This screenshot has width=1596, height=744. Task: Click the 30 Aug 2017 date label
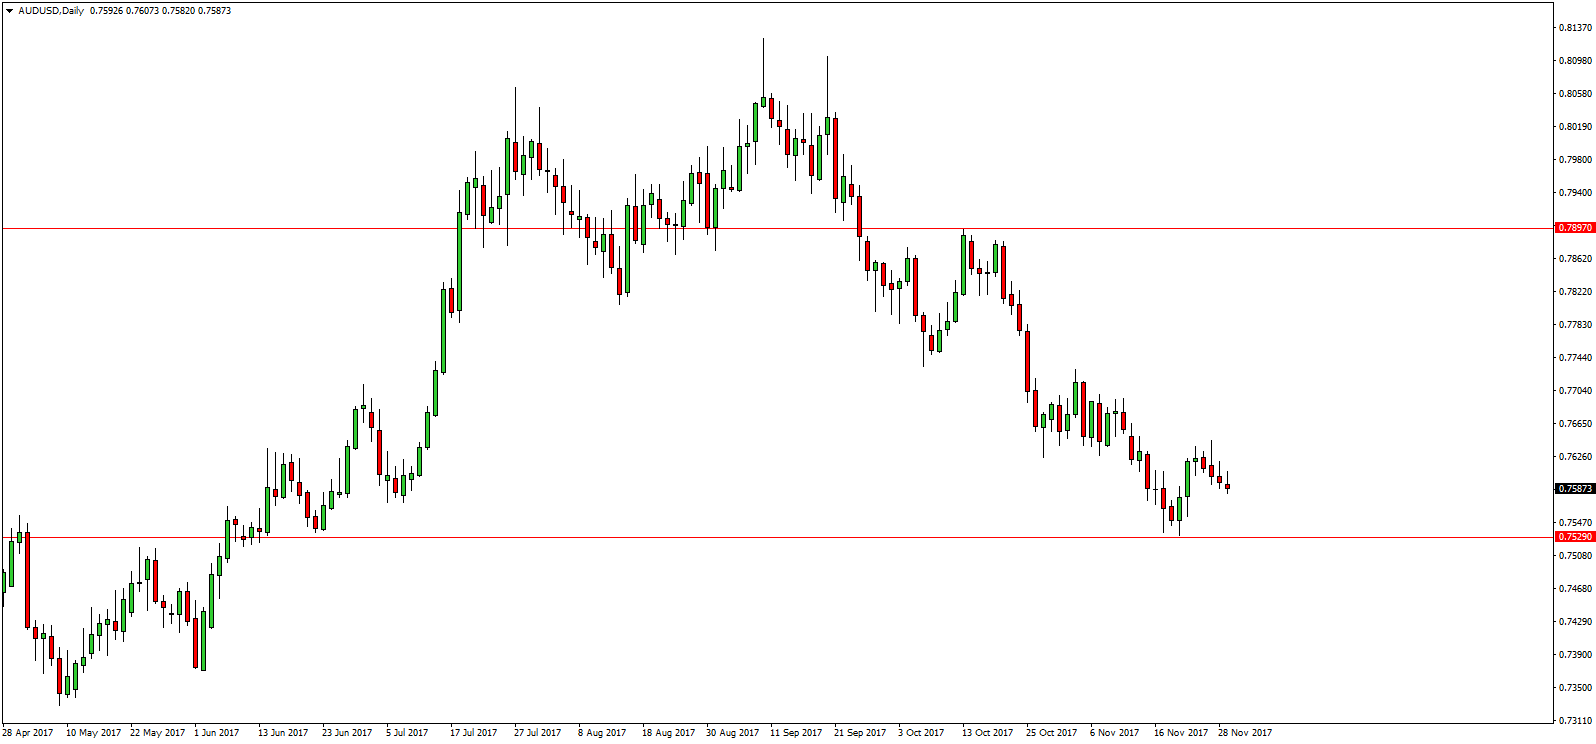click(733, 733)
